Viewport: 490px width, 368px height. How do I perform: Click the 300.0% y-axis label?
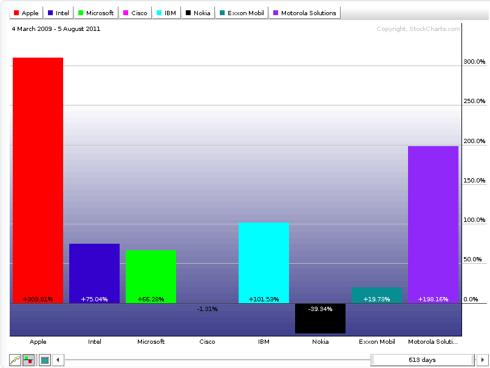click(474, 62)
